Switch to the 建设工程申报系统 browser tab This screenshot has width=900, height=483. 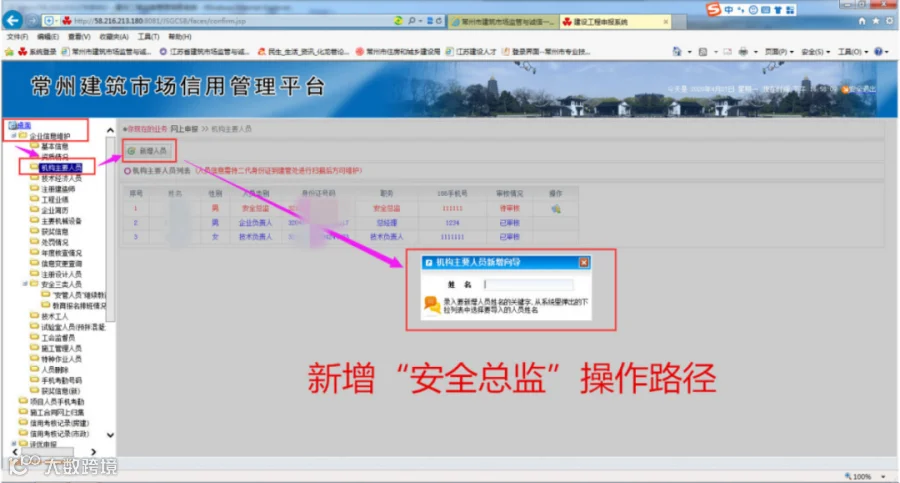point(610,22)
